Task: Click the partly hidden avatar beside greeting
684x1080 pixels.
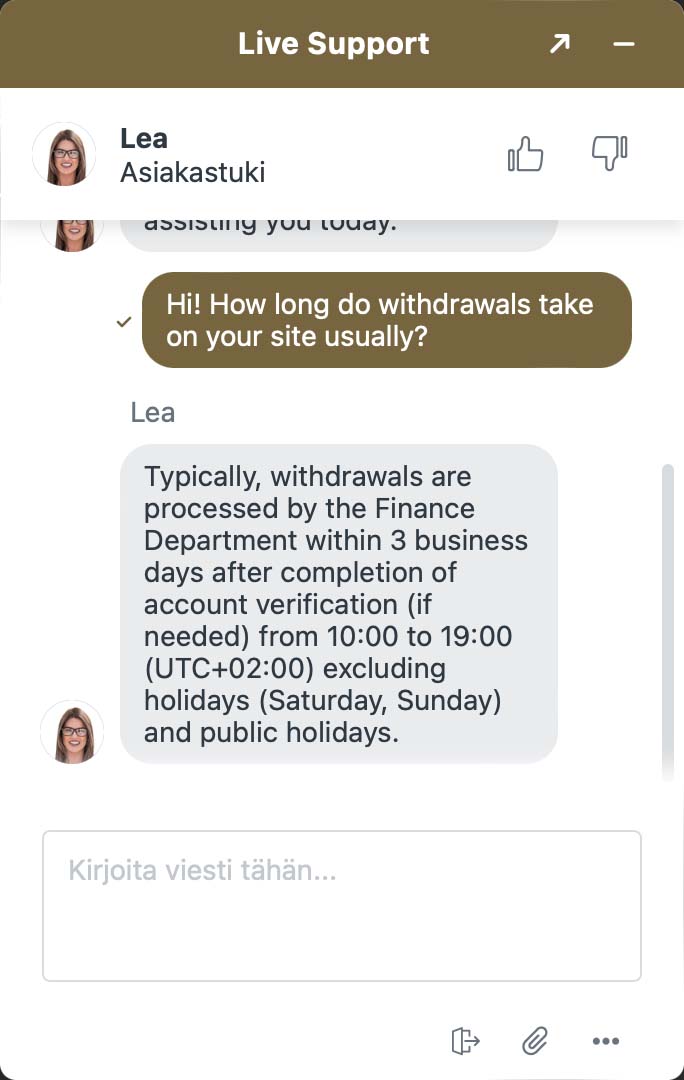Action: [72, 234]
